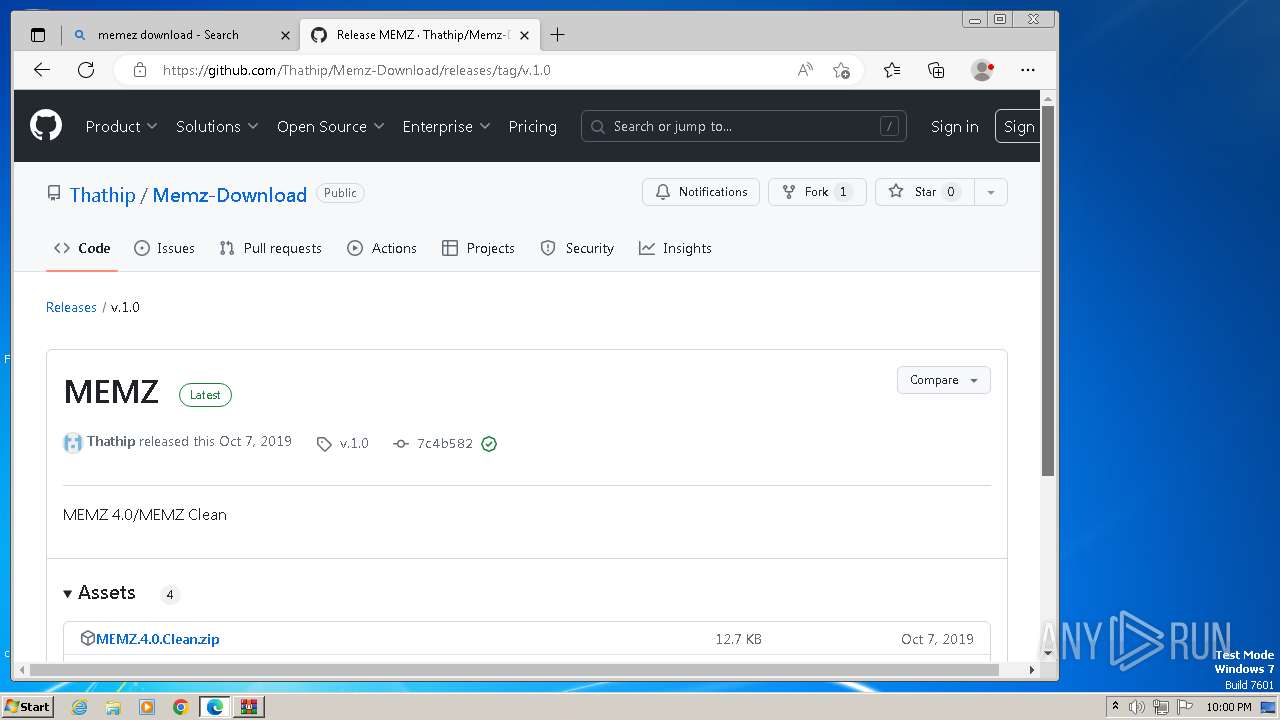
Task: Reload the page with refresh icon
Action: pyautogui.click(x=86, y=70)
